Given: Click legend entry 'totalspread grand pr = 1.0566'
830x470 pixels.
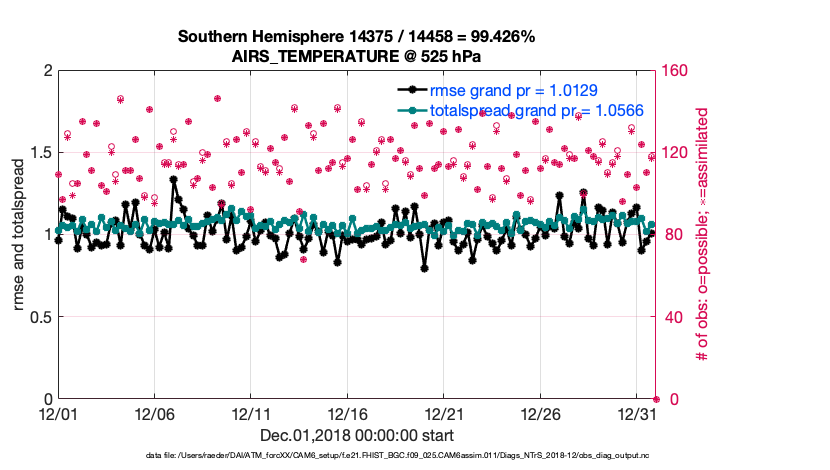Looking at the screenshot, I should click(536, 111).
